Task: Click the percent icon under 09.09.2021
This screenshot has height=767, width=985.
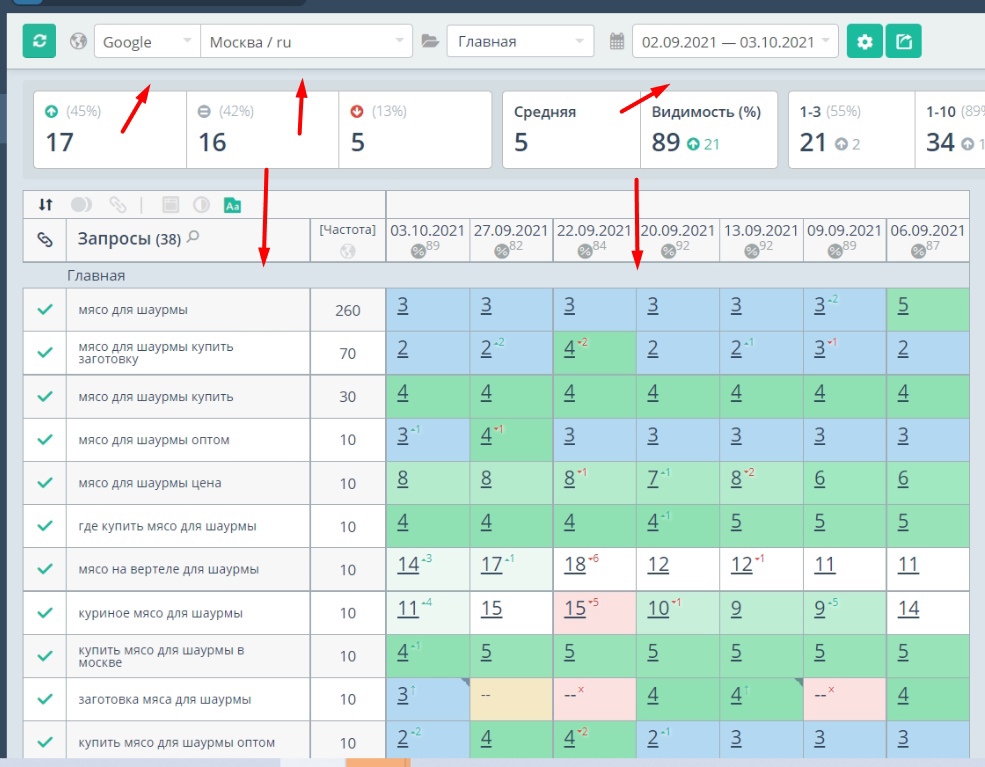Action: pos(835,251)
